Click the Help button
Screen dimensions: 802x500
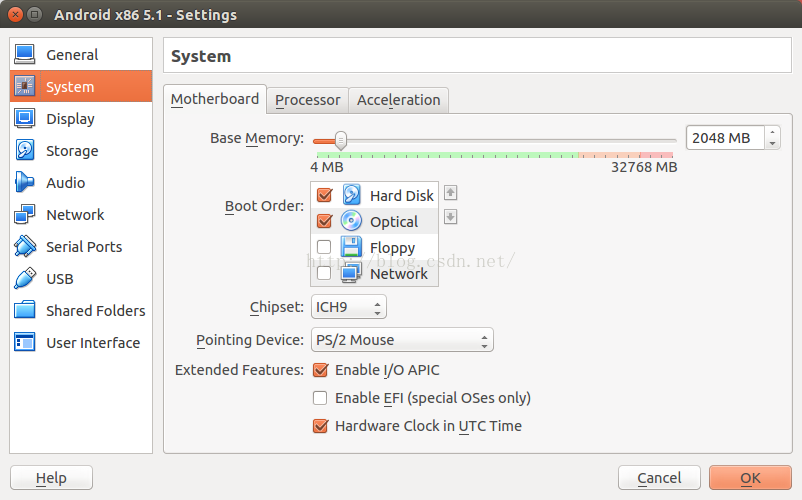tap(51, 478)
